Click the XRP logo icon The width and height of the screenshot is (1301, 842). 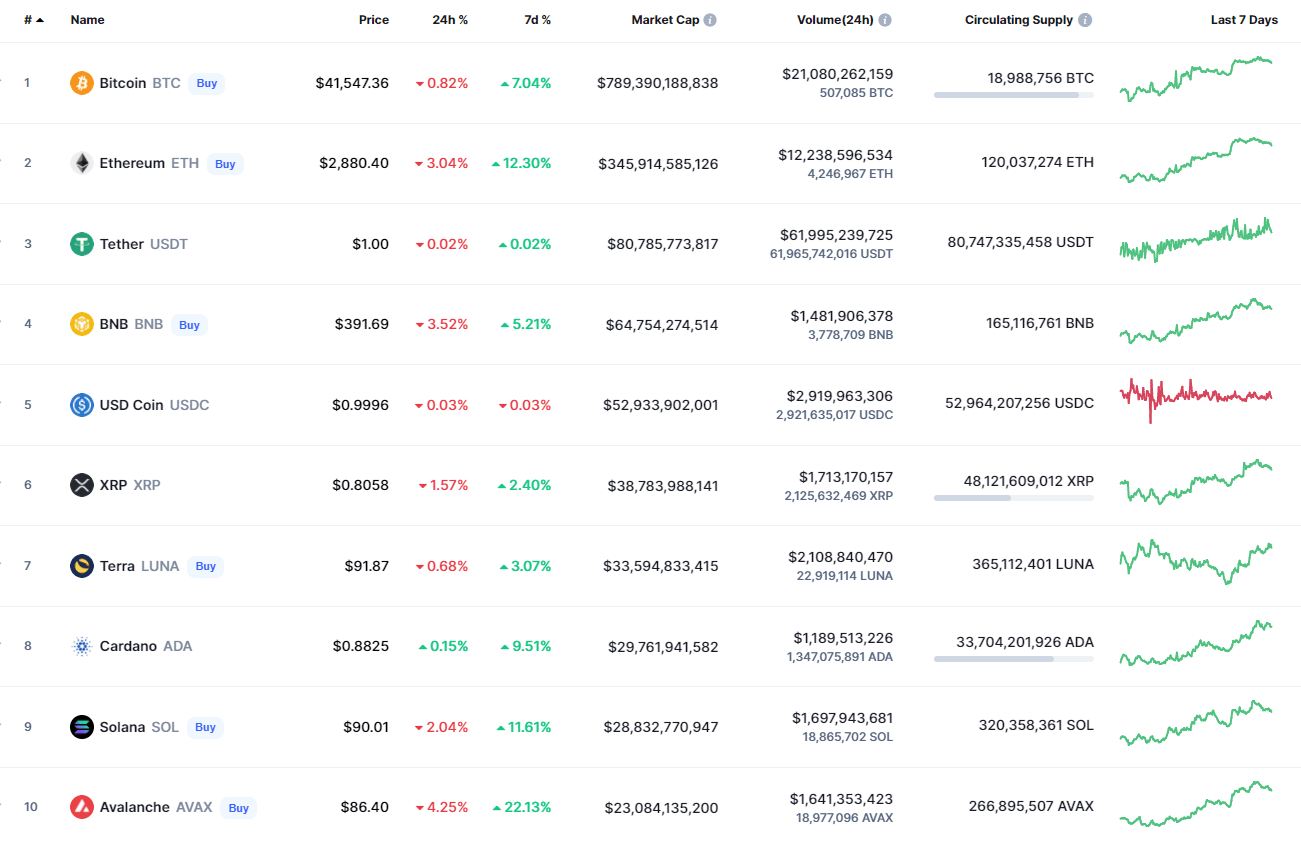82,485
